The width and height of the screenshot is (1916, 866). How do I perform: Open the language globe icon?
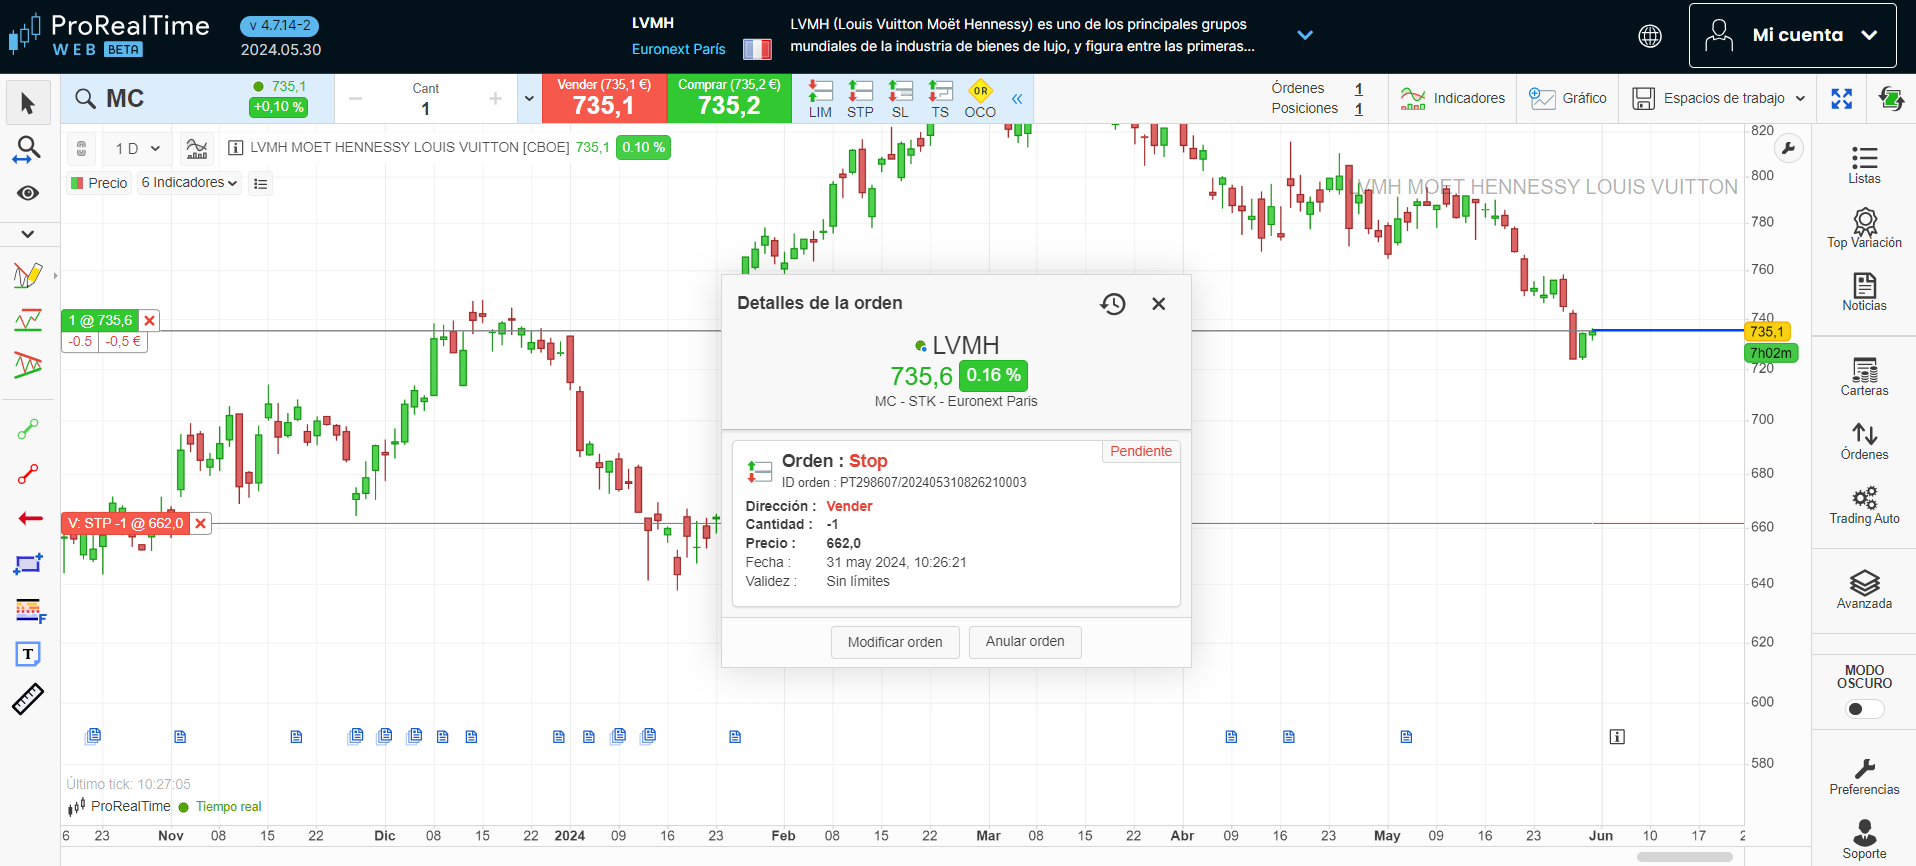coord(1650,36)
